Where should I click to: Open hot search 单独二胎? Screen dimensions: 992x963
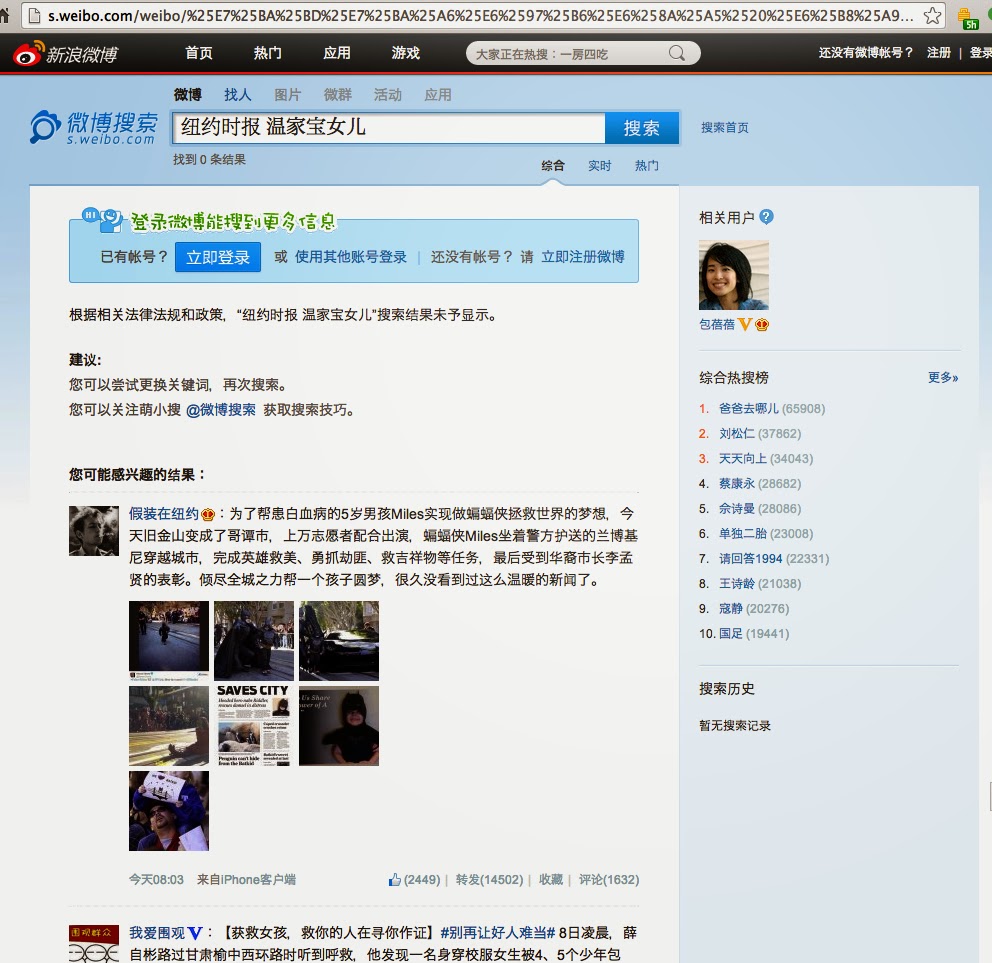click(x=743, y=533)
